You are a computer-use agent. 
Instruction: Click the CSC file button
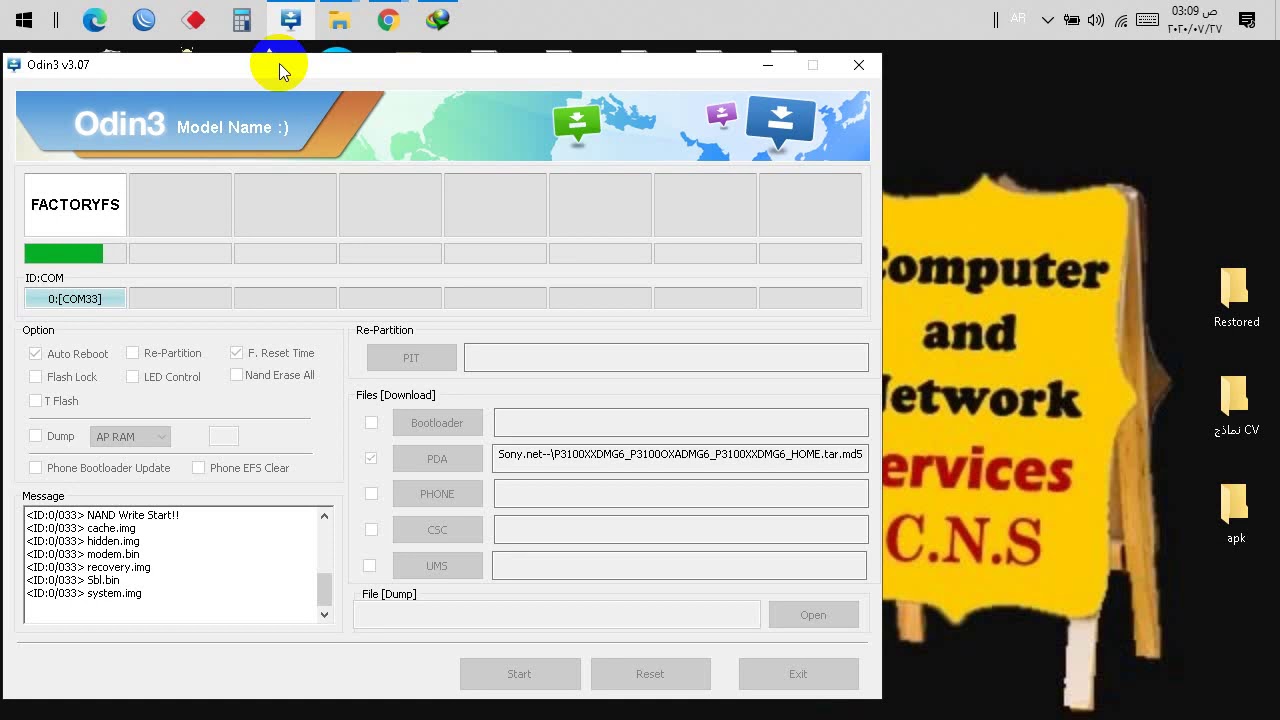(437, 530)
